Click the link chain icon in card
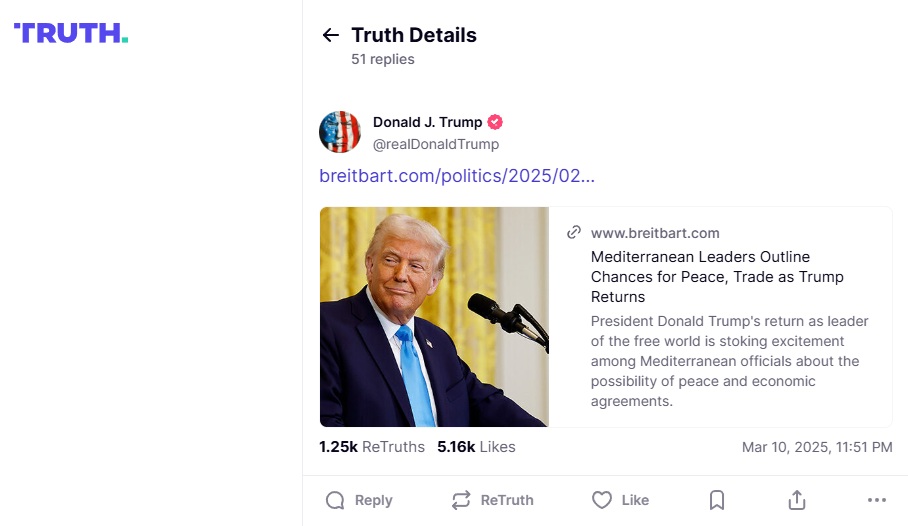Image resolution: width=908 pixels, height=526 pixels. [x=574, y=233]
